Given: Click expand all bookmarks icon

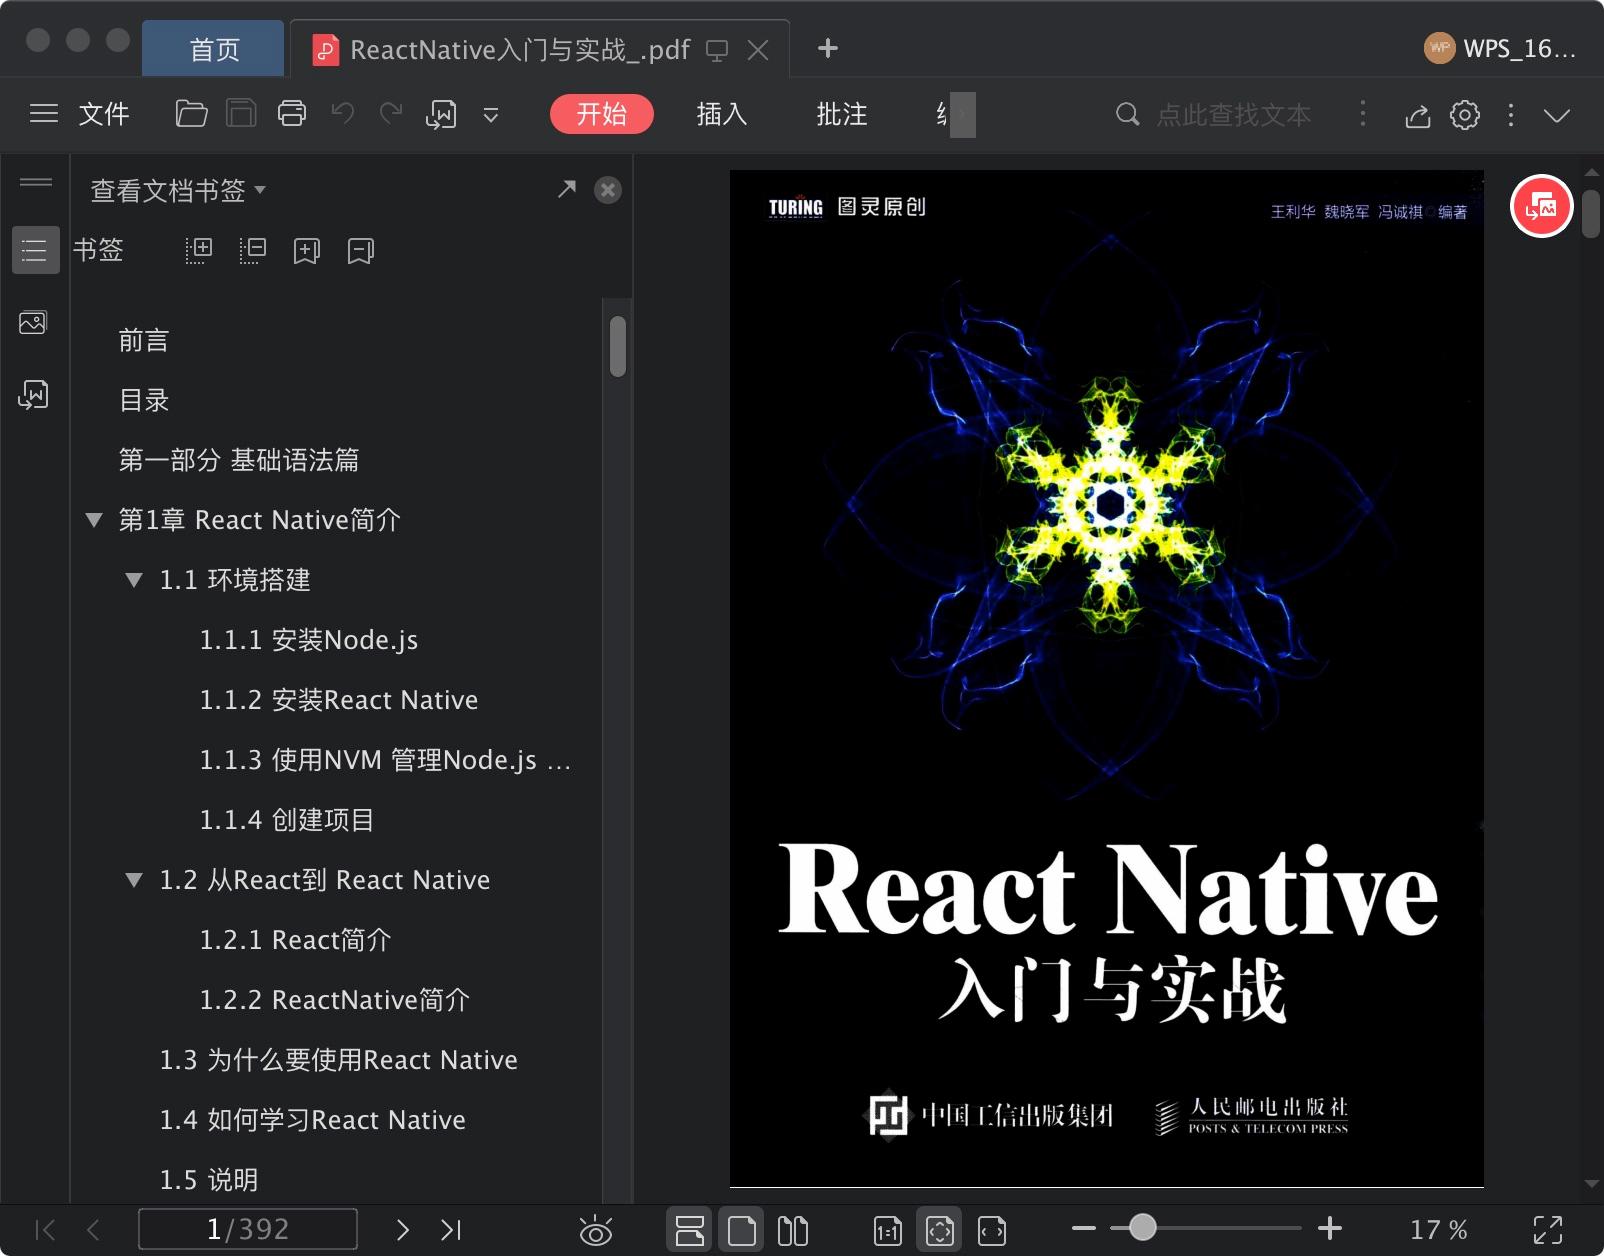Looking at the screenshot, I should (199, 250).
